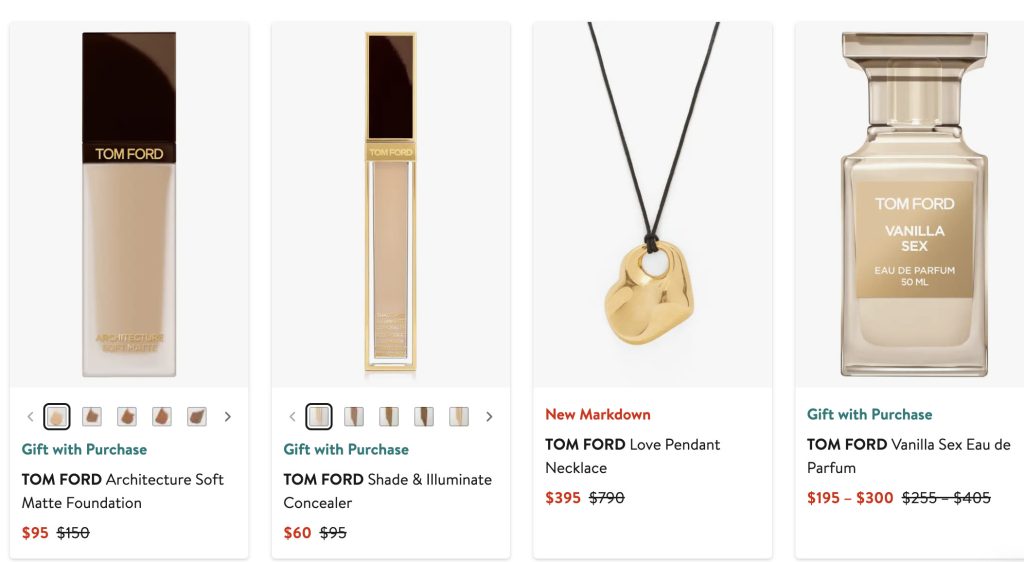Choose the second foundation shade swatch
1024x562 pixels.
pyautogui.click(x=92, y=416)
